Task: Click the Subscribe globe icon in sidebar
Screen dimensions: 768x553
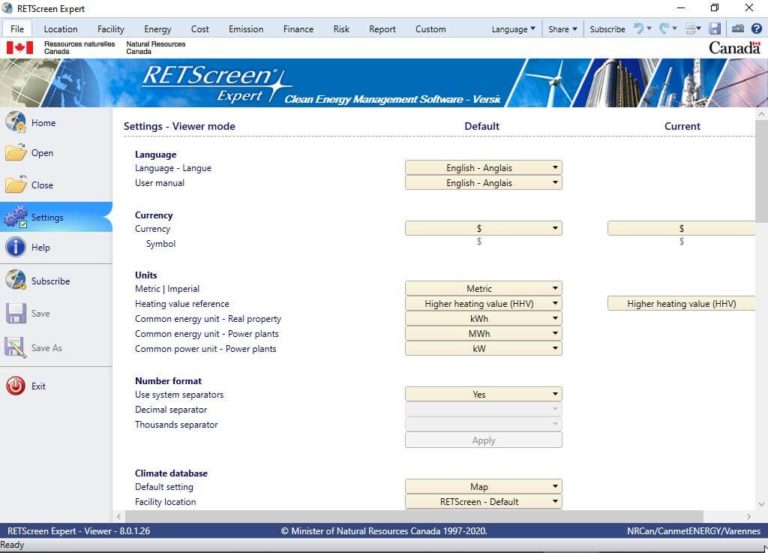Action: pyautogui.click(x=16, y=281)
